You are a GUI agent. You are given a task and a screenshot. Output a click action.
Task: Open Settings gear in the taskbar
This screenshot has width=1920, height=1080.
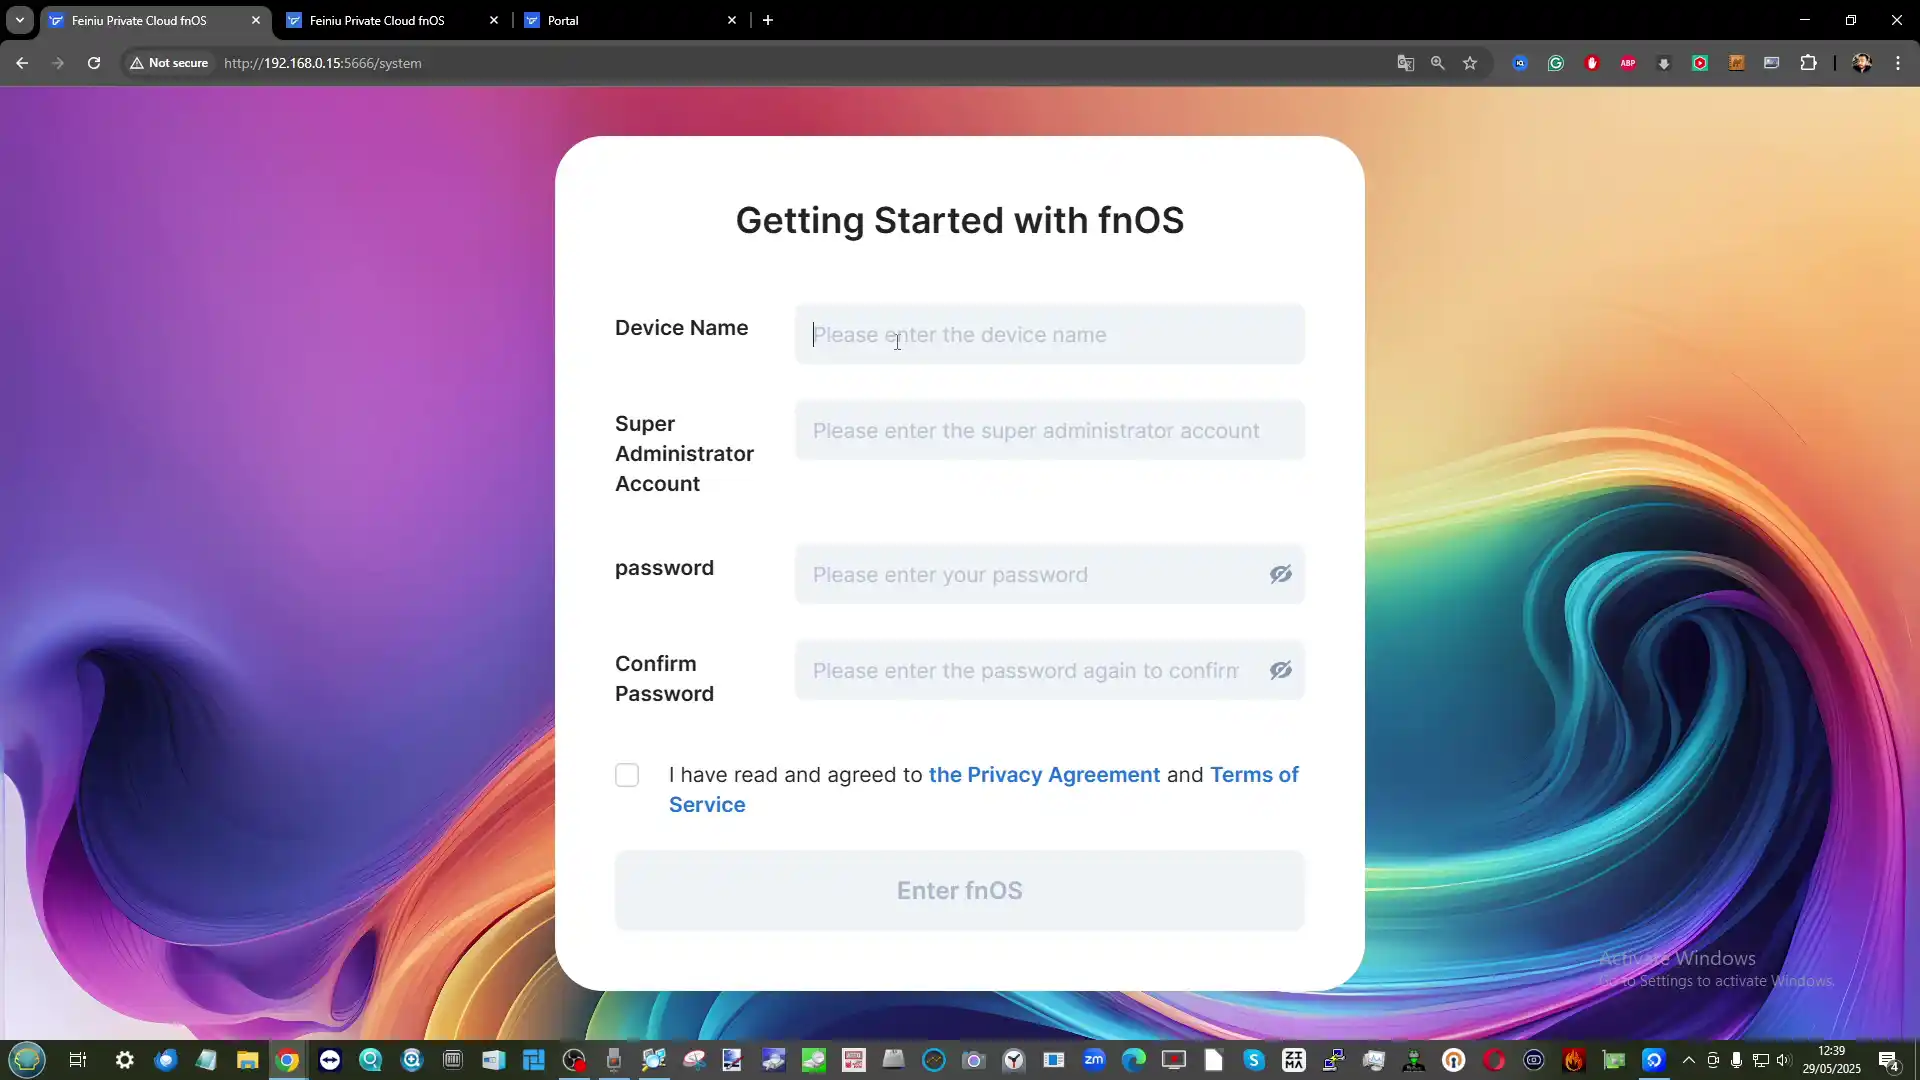coord(125,1060)
